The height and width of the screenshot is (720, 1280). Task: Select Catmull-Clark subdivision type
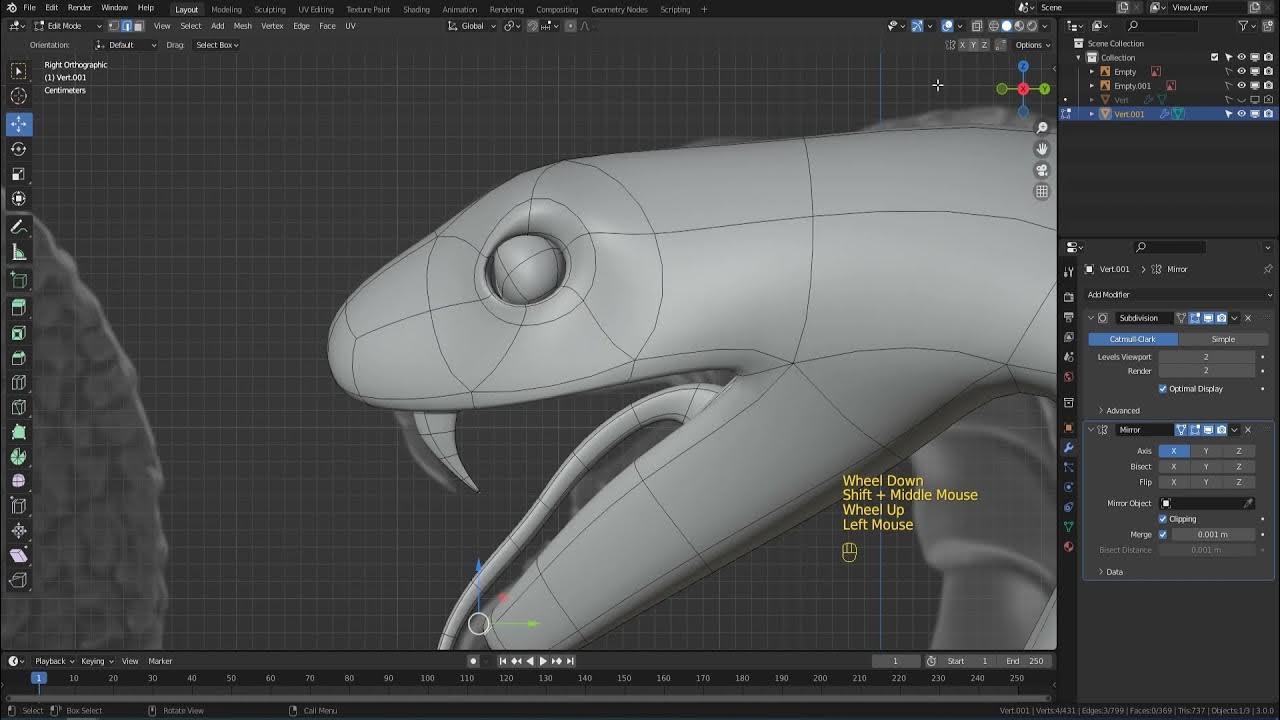[1133, 339]
